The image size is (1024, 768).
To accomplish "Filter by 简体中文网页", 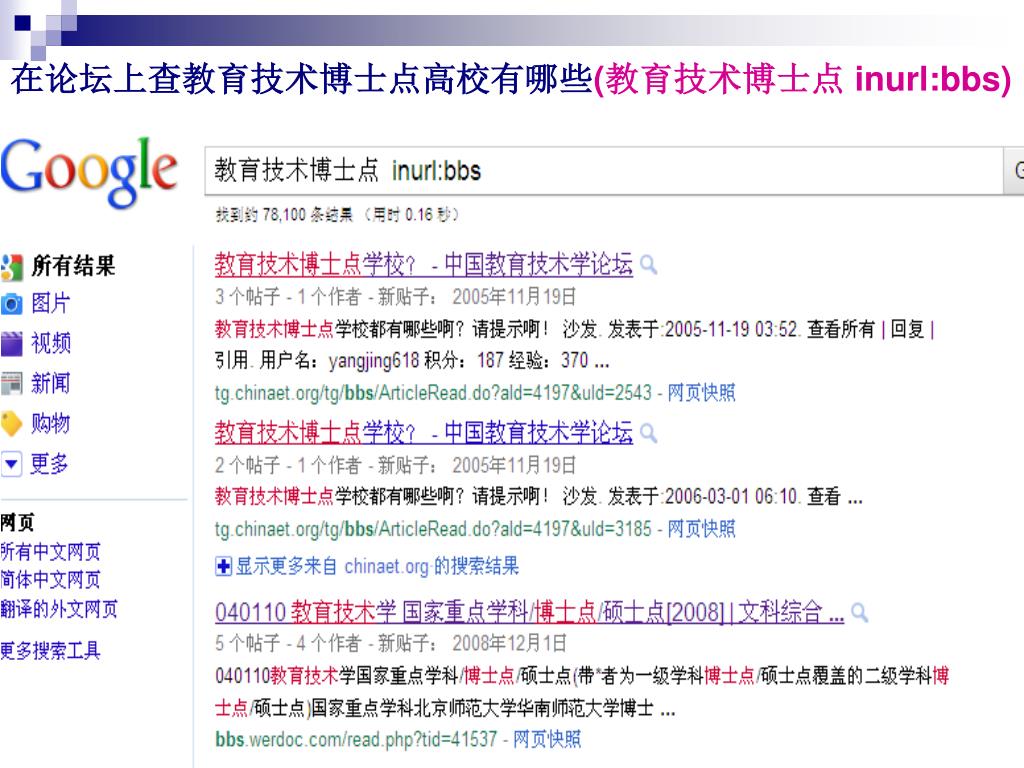I will 50,579.
